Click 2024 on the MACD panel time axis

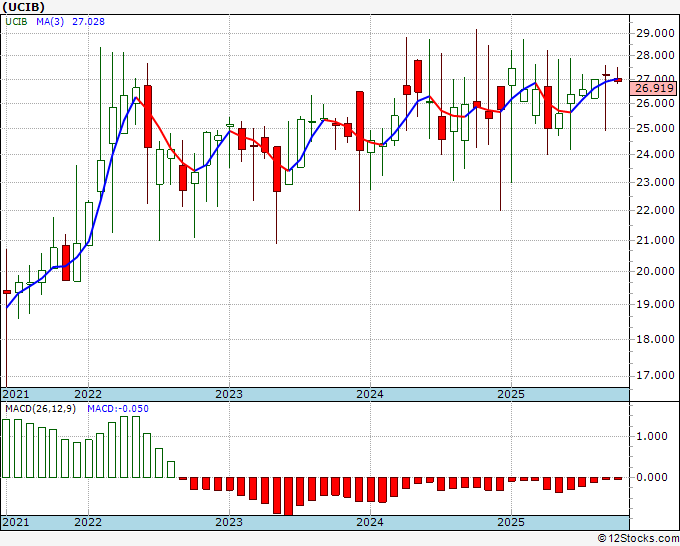point(370,522)
